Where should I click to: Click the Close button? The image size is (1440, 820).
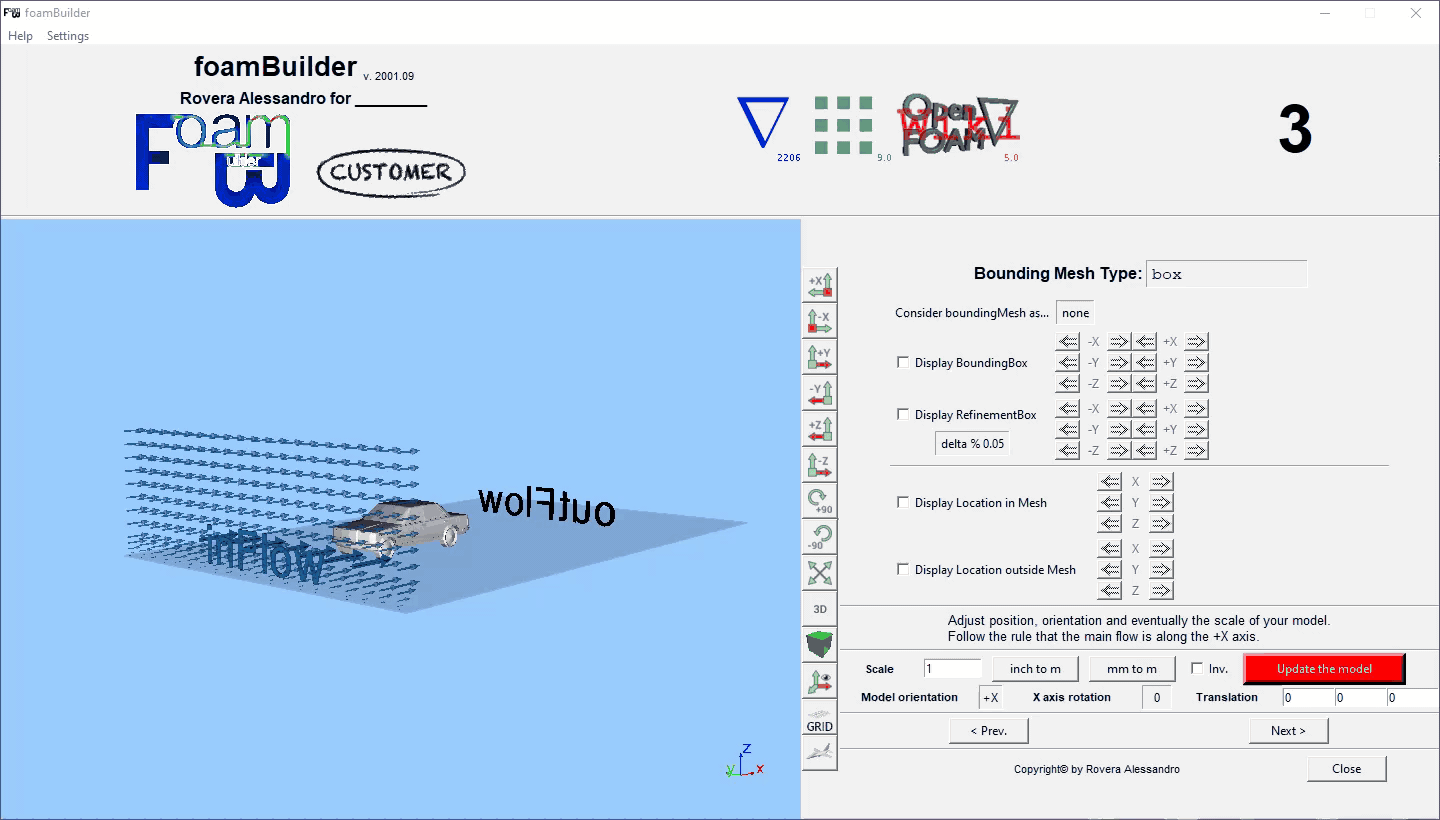1347,769
